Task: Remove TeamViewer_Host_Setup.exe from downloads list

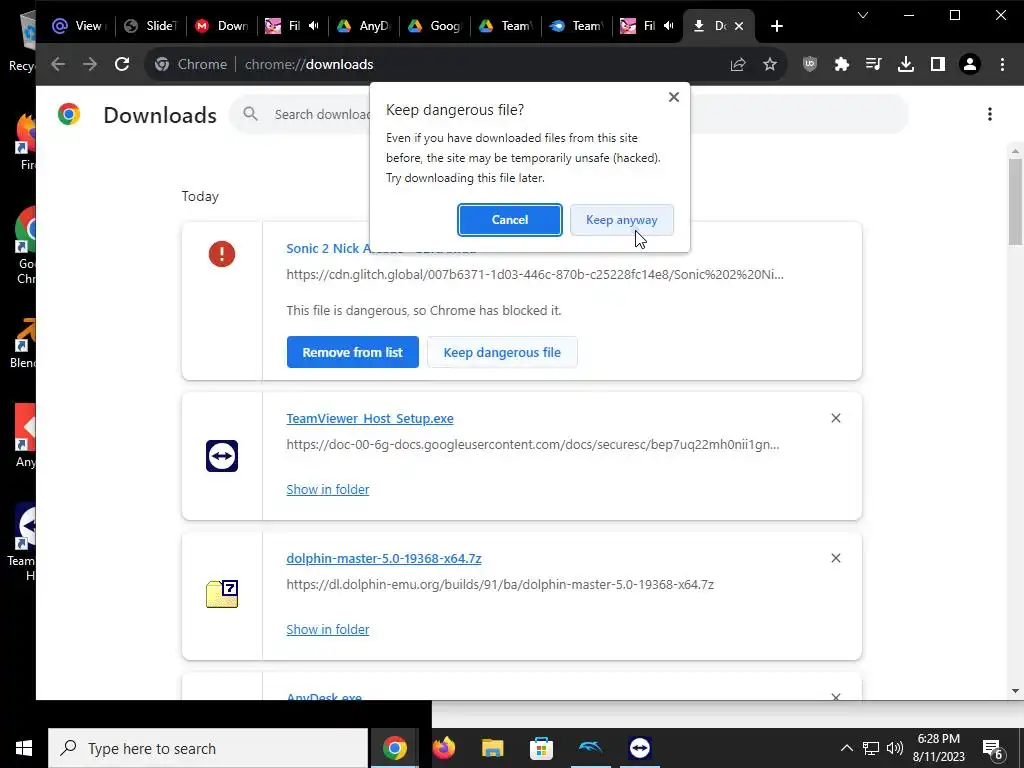Action: [x=836, y=418]
